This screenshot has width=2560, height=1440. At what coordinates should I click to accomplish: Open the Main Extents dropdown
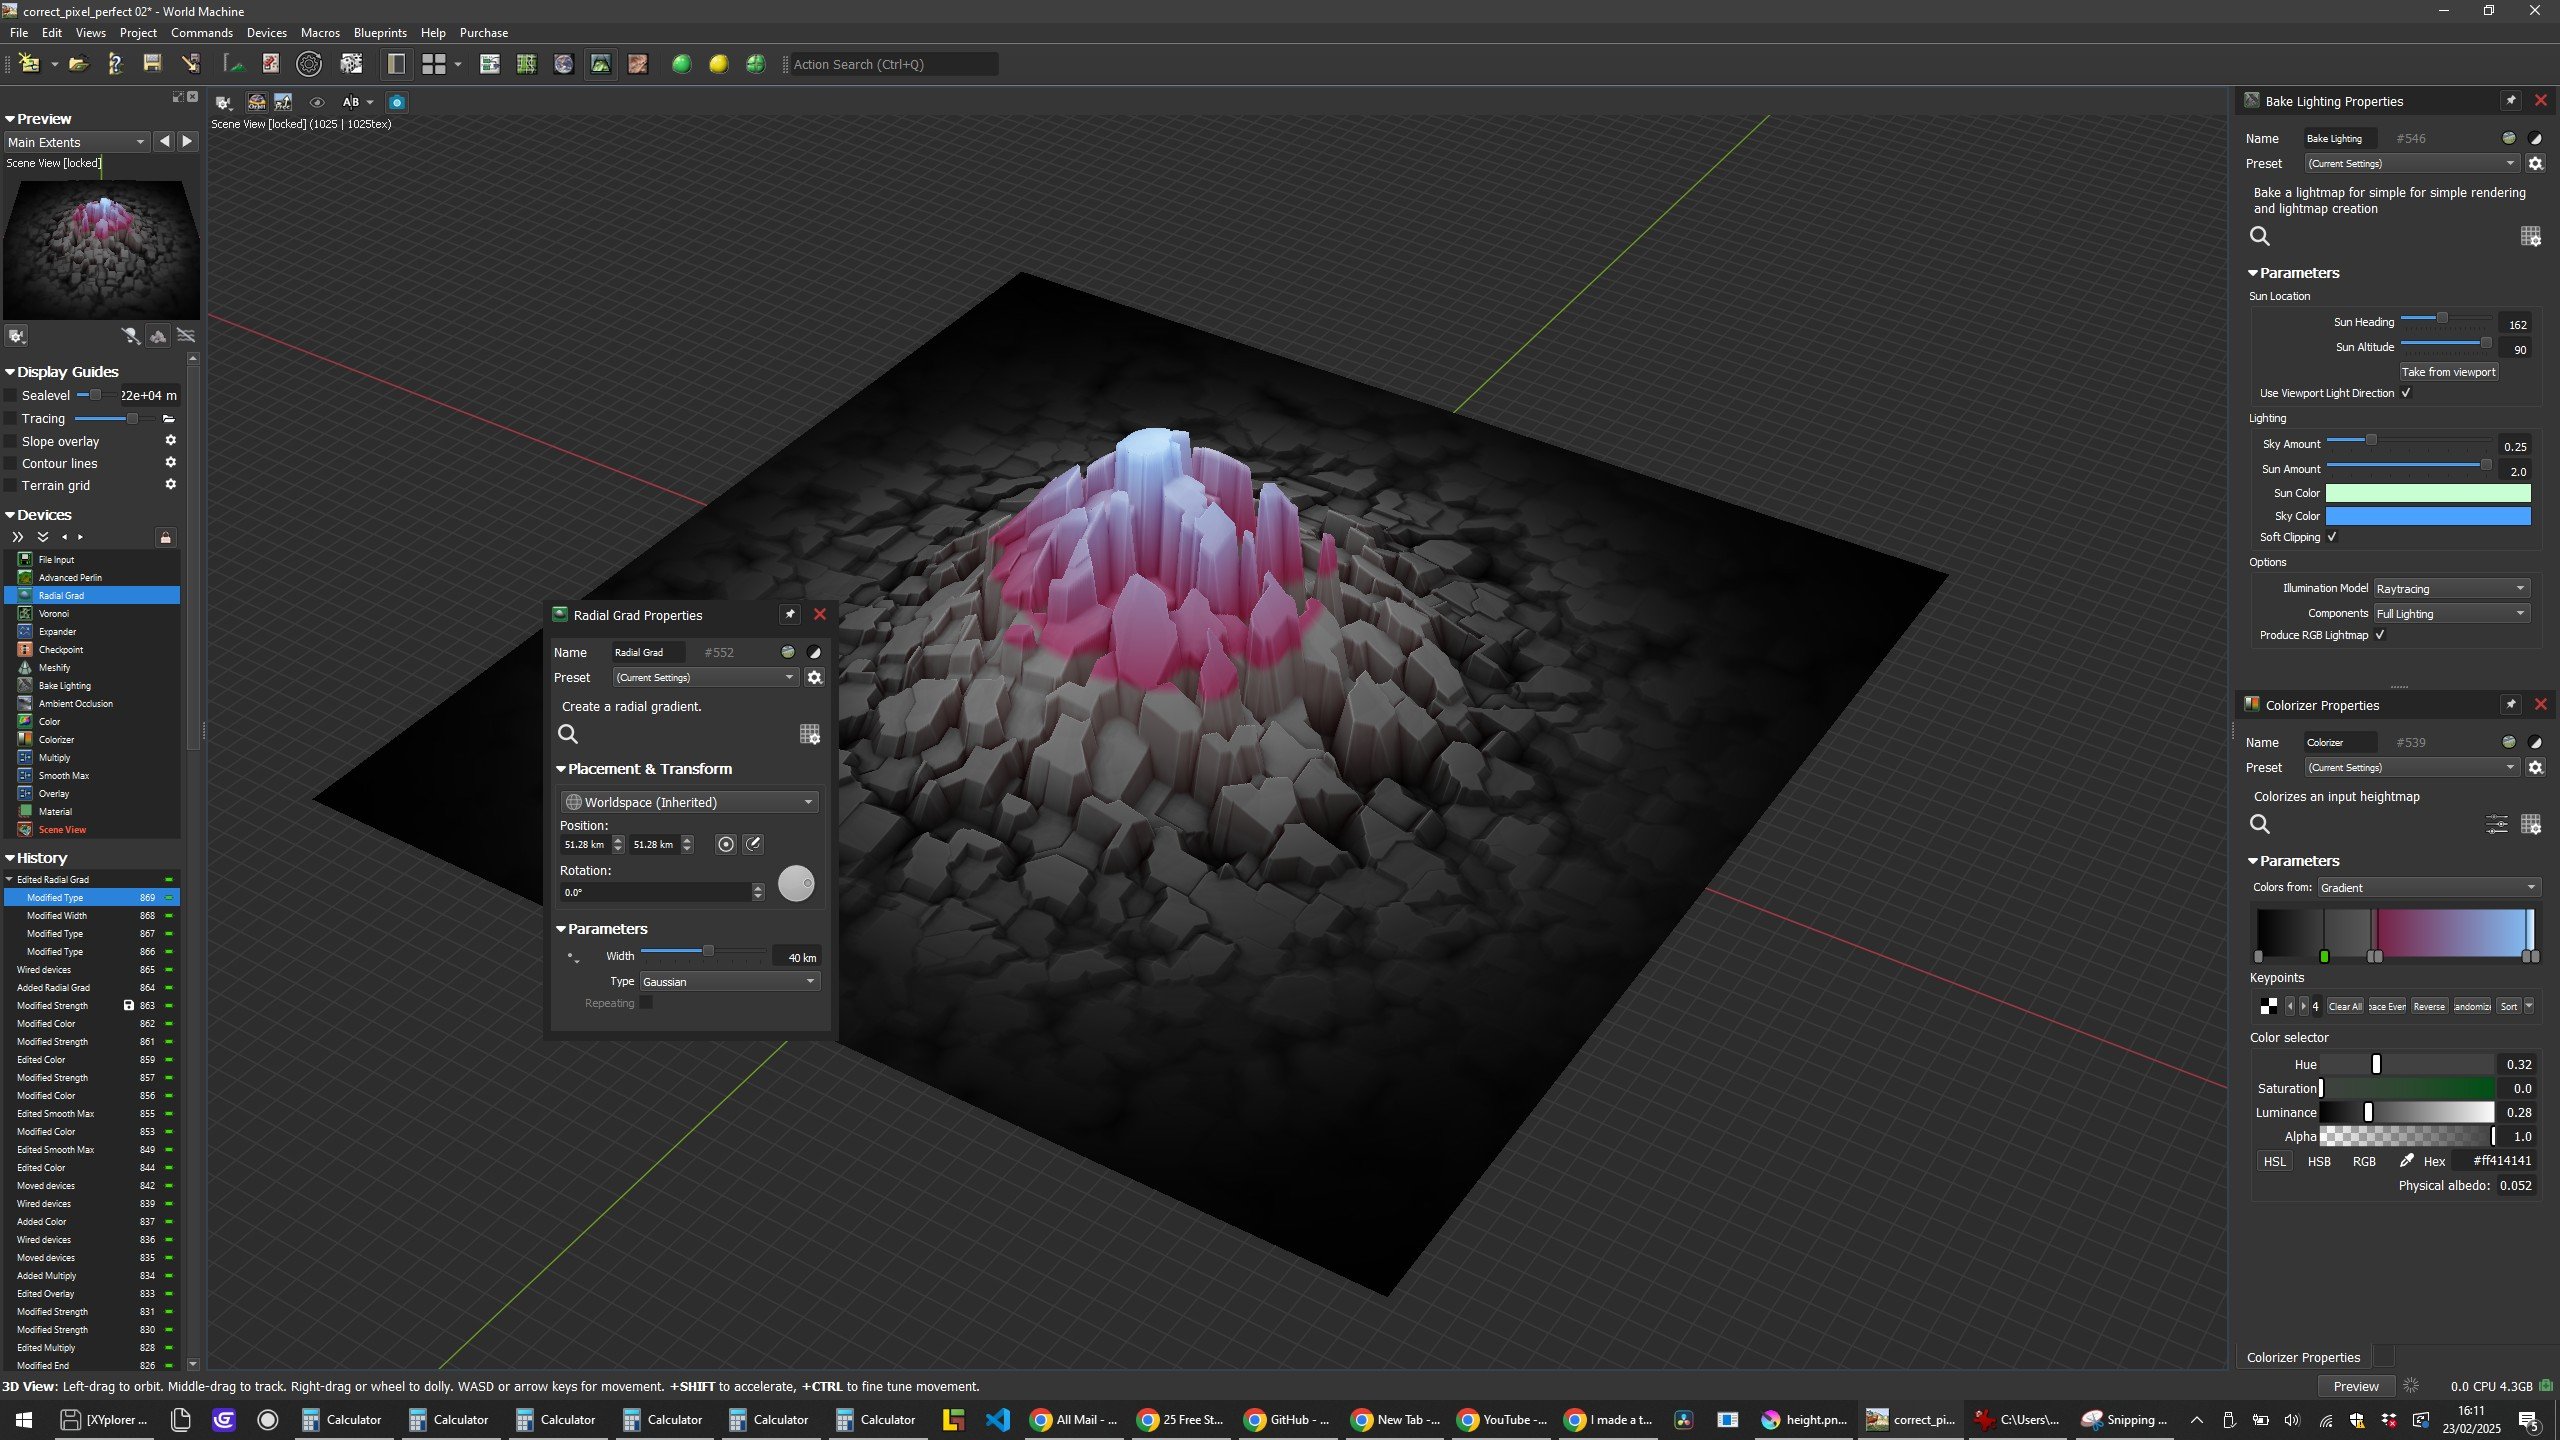(77, 142)
